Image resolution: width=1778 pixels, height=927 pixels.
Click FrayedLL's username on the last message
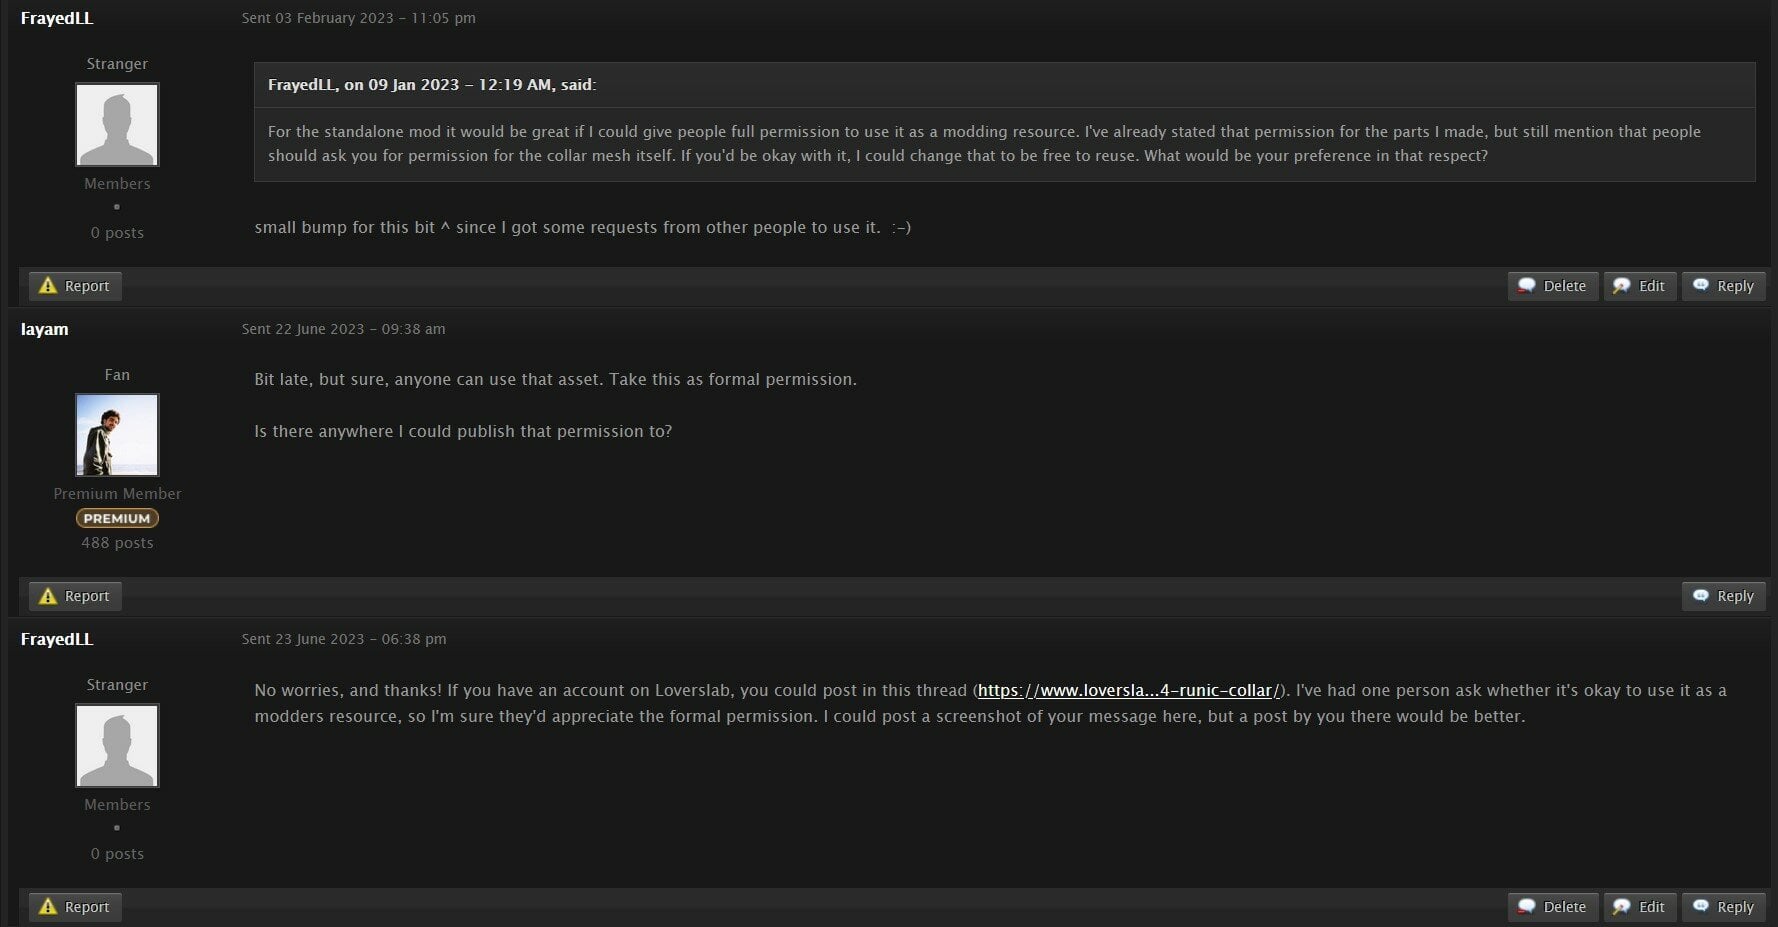[x=57, y=639]
